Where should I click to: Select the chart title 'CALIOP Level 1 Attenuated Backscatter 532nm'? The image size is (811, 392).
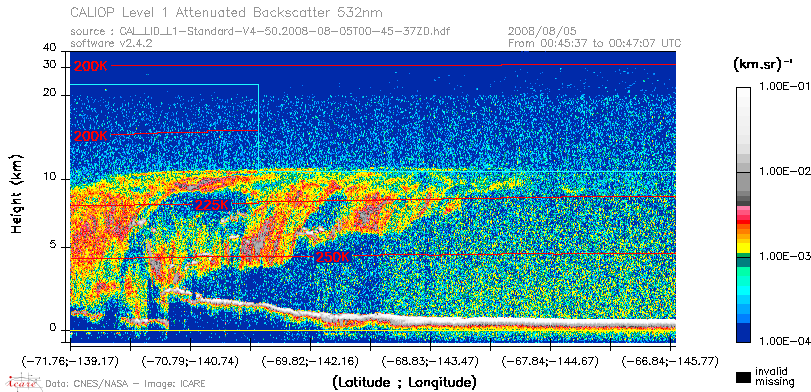tap(226, 12)
